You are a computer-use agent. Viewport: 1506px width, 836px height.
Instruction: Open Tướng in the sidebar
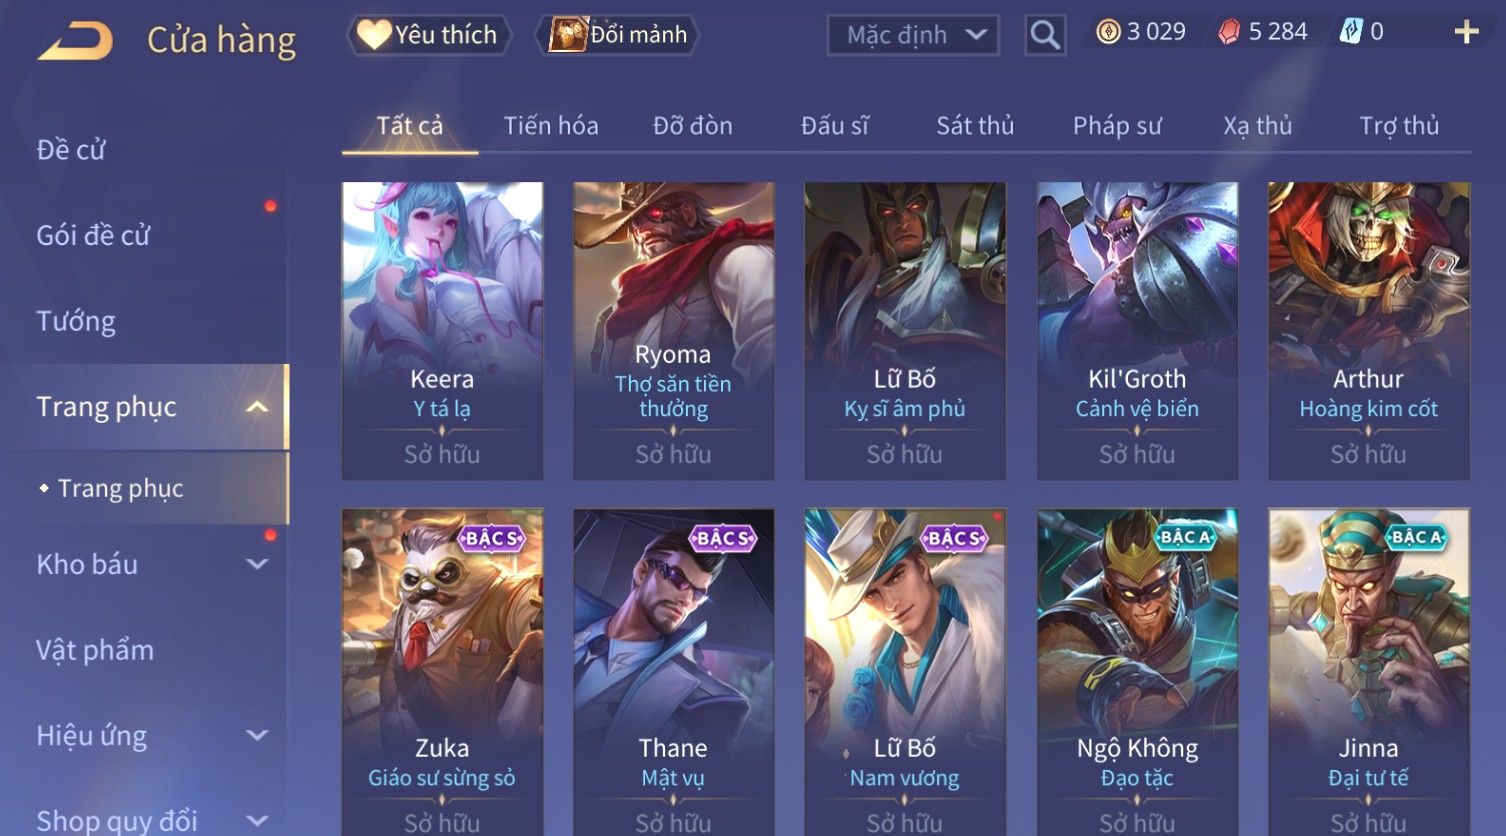click(76, 321)
